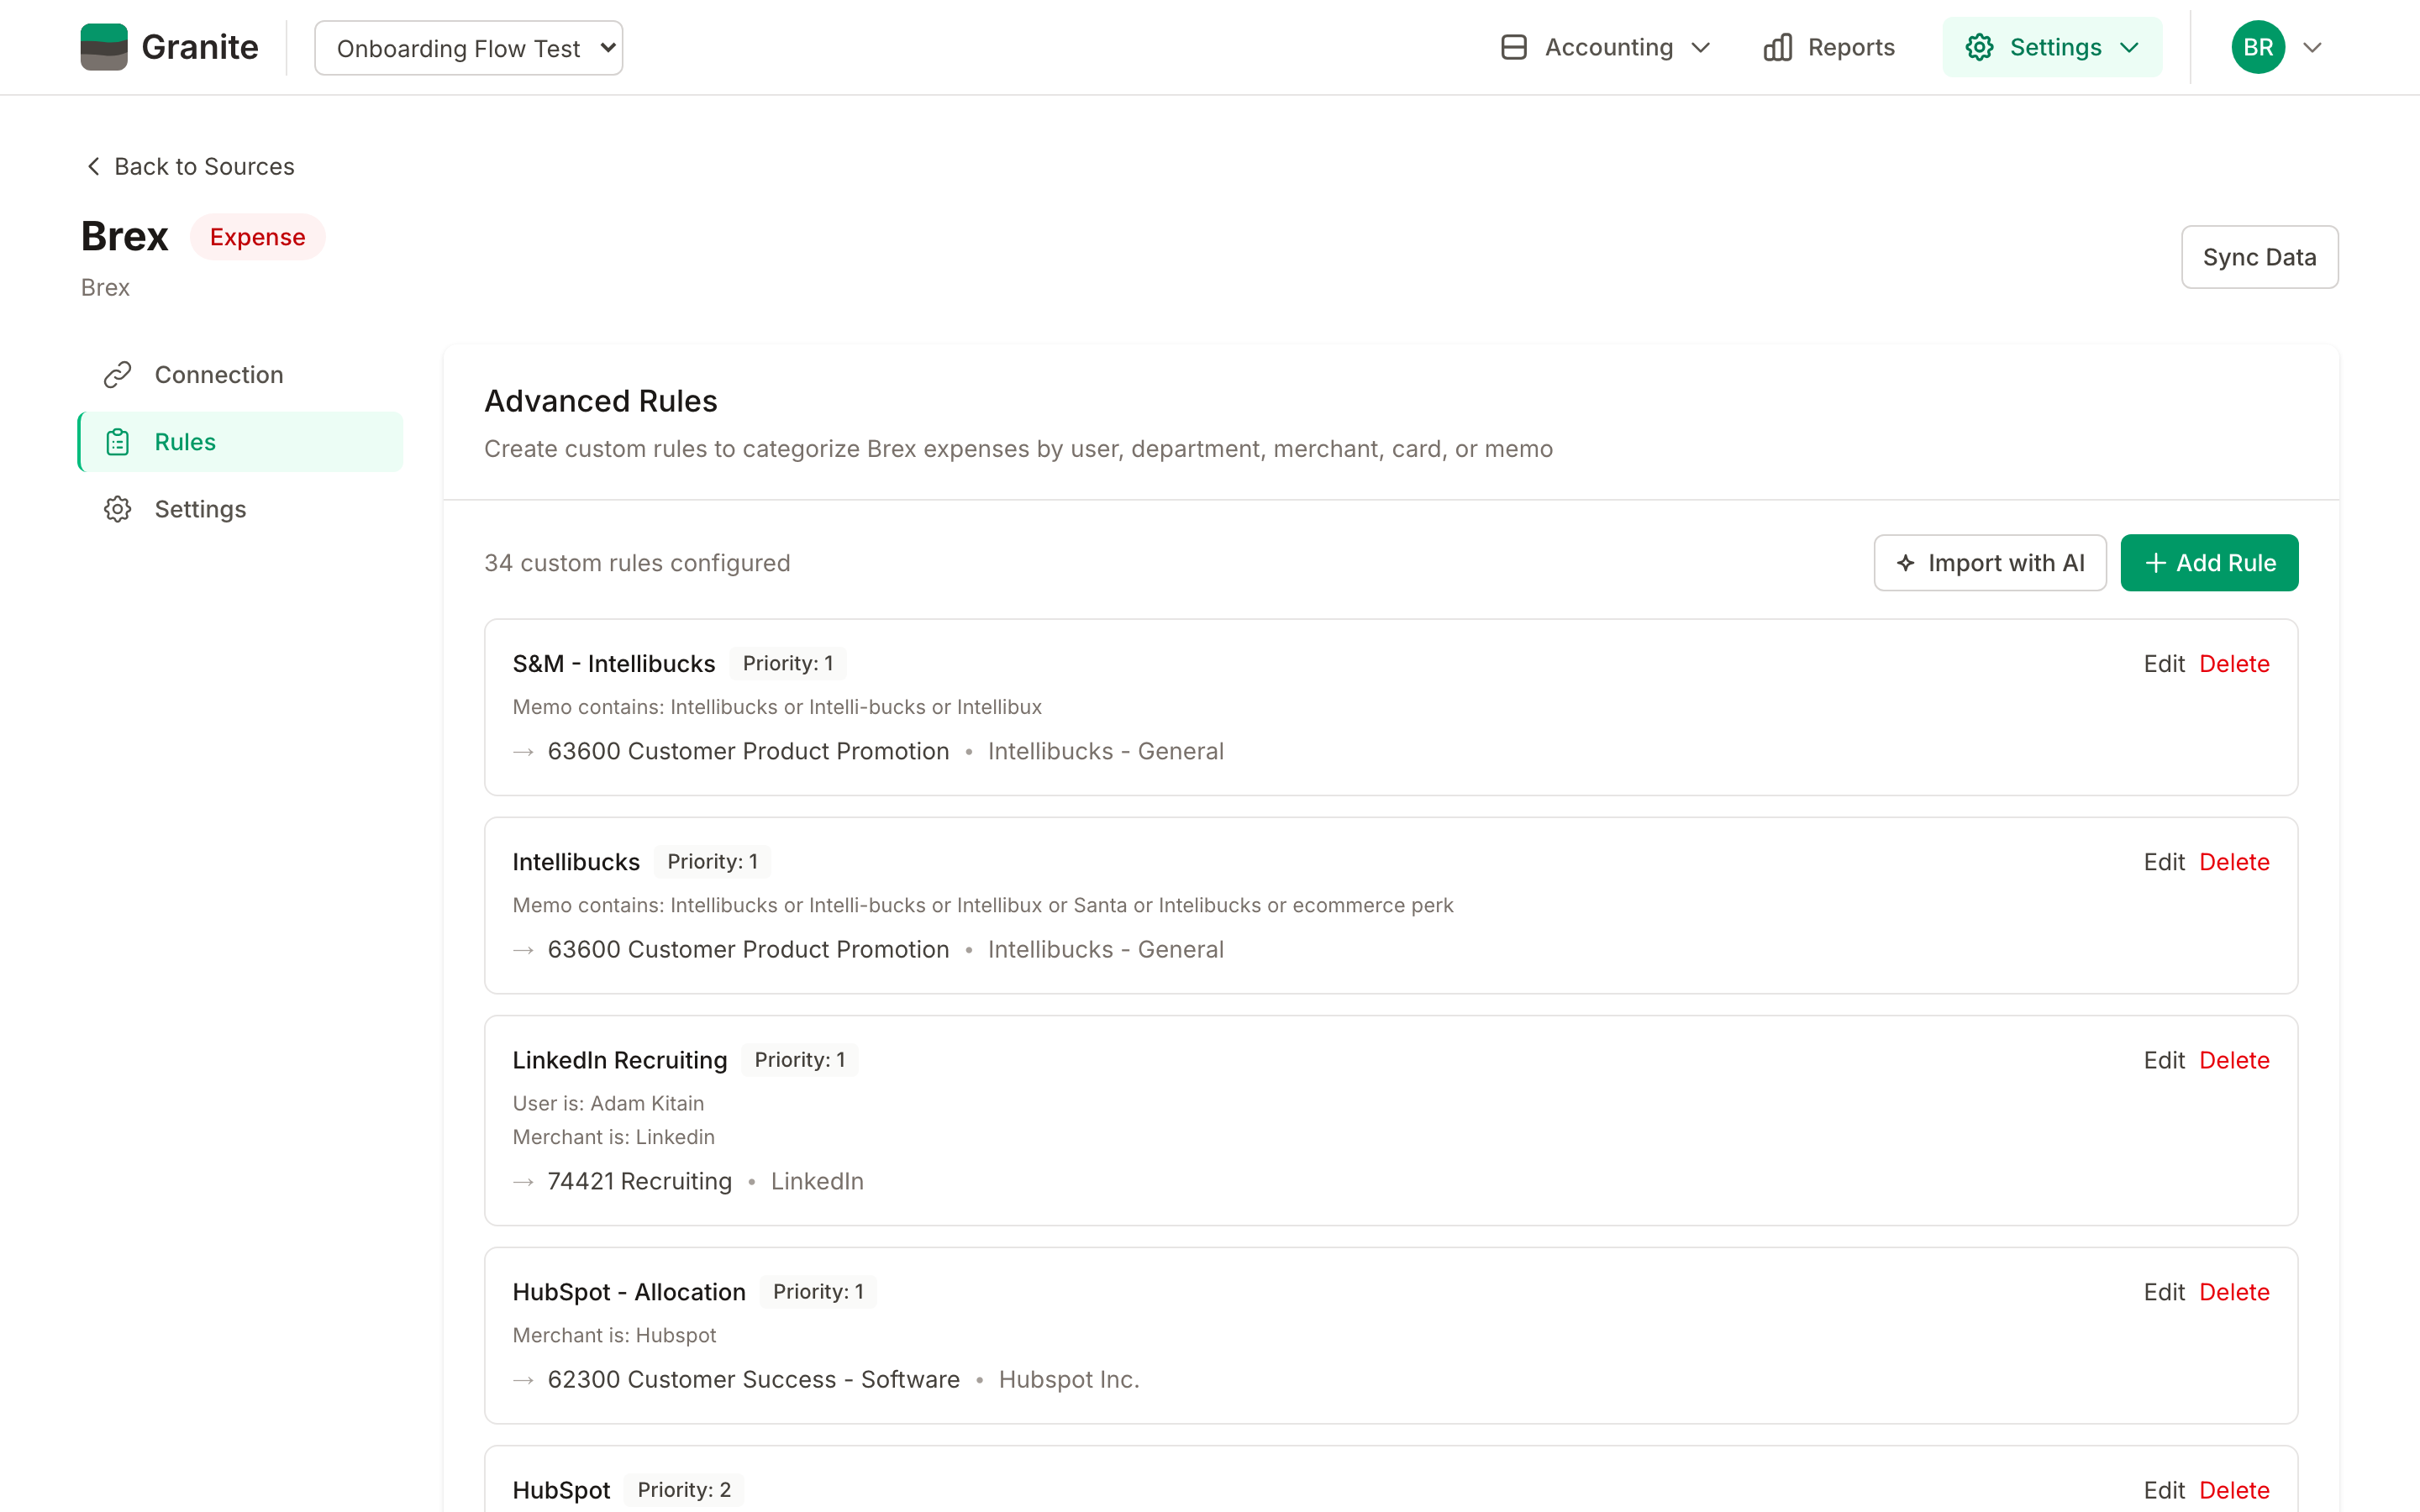Switch to the sidebar Settings tab
The width and height of the screenshot is (2420, 1512).
241,509
